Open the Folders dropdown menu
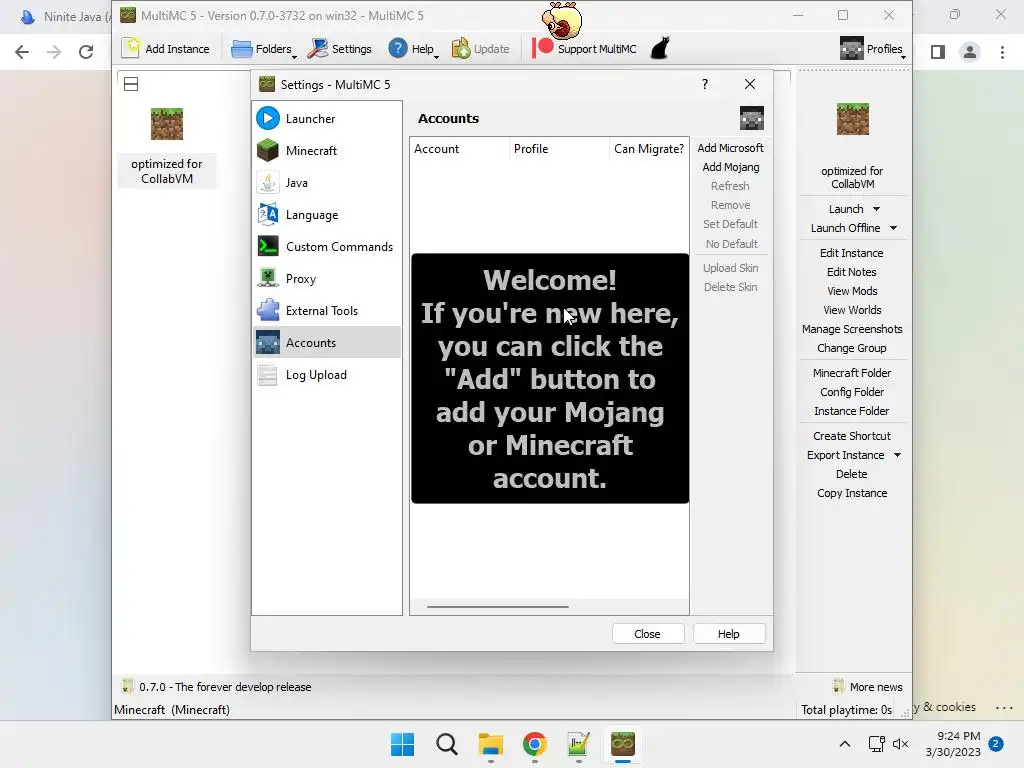The width and height of the screenshot is (1024, 768). 263,49
